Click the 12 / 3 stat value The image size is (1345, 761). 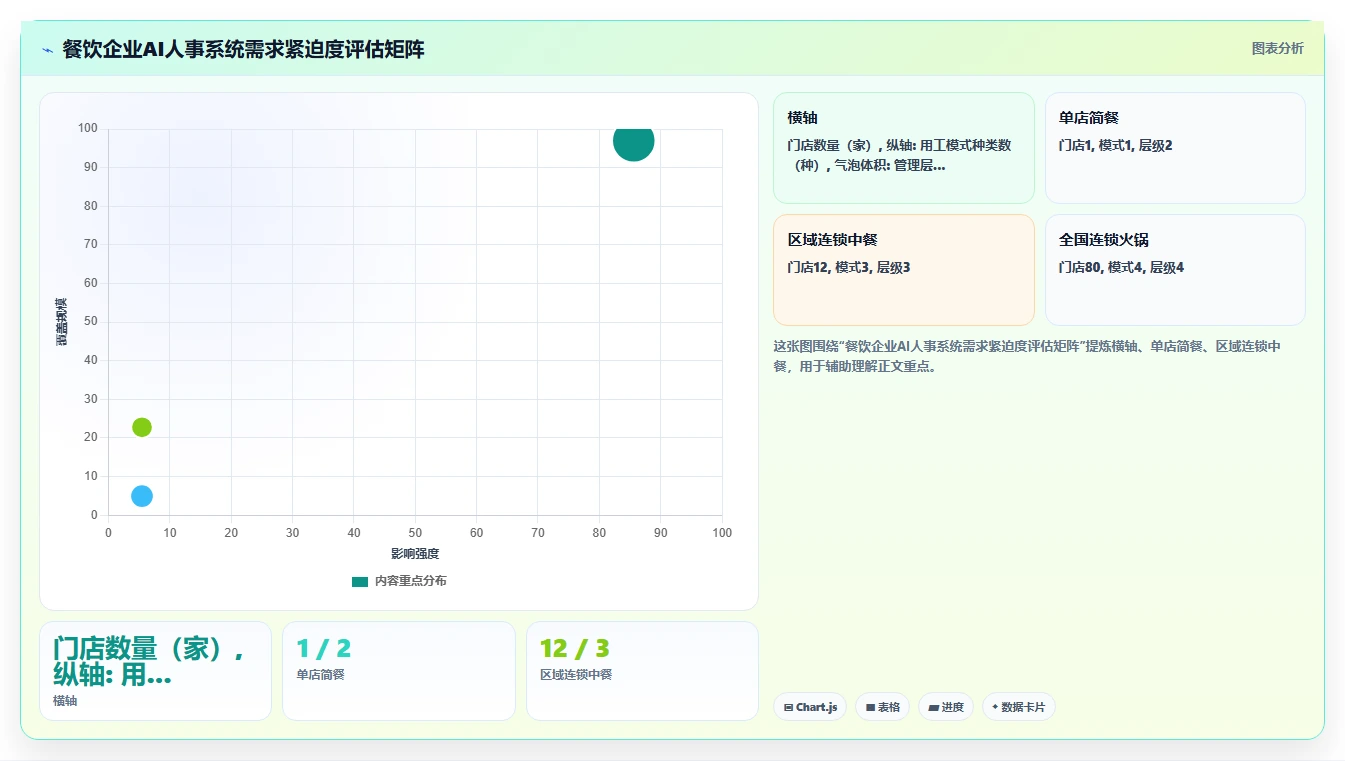574,649
